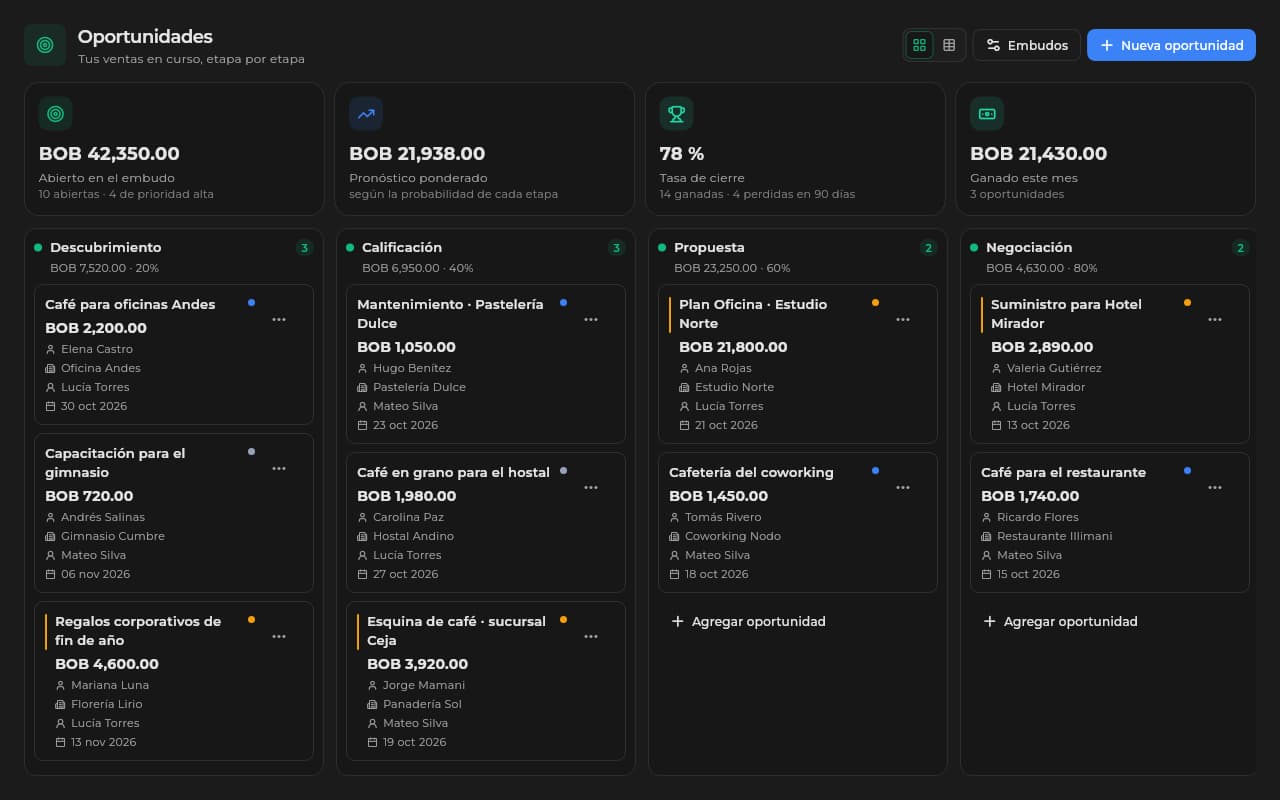Click the person icon beside Ana Rojas

pos(684,368)
